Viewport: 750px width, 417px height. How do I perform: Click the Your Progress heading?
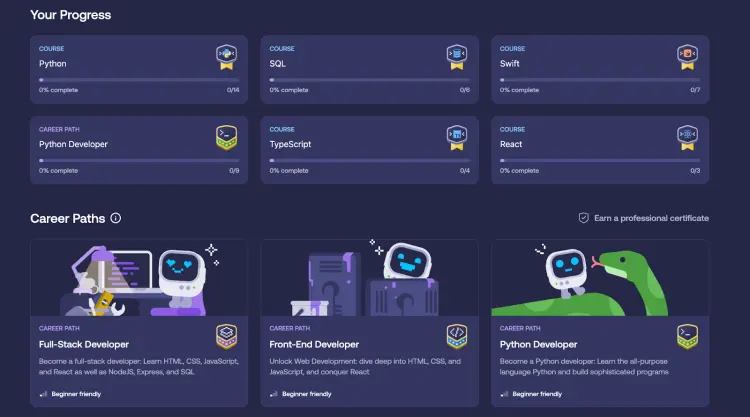coord(70,15)
